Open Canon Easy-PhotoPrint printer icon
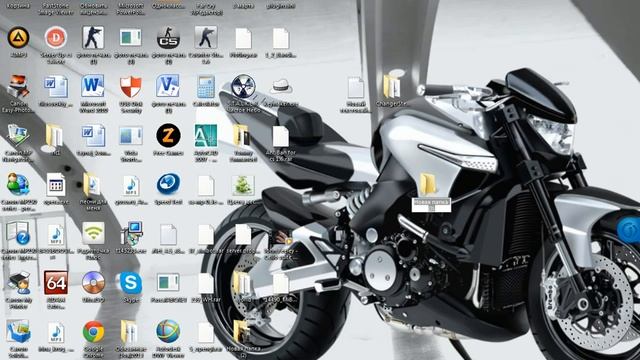This screenshot has height=360, width=640. (x=18, y=86)
